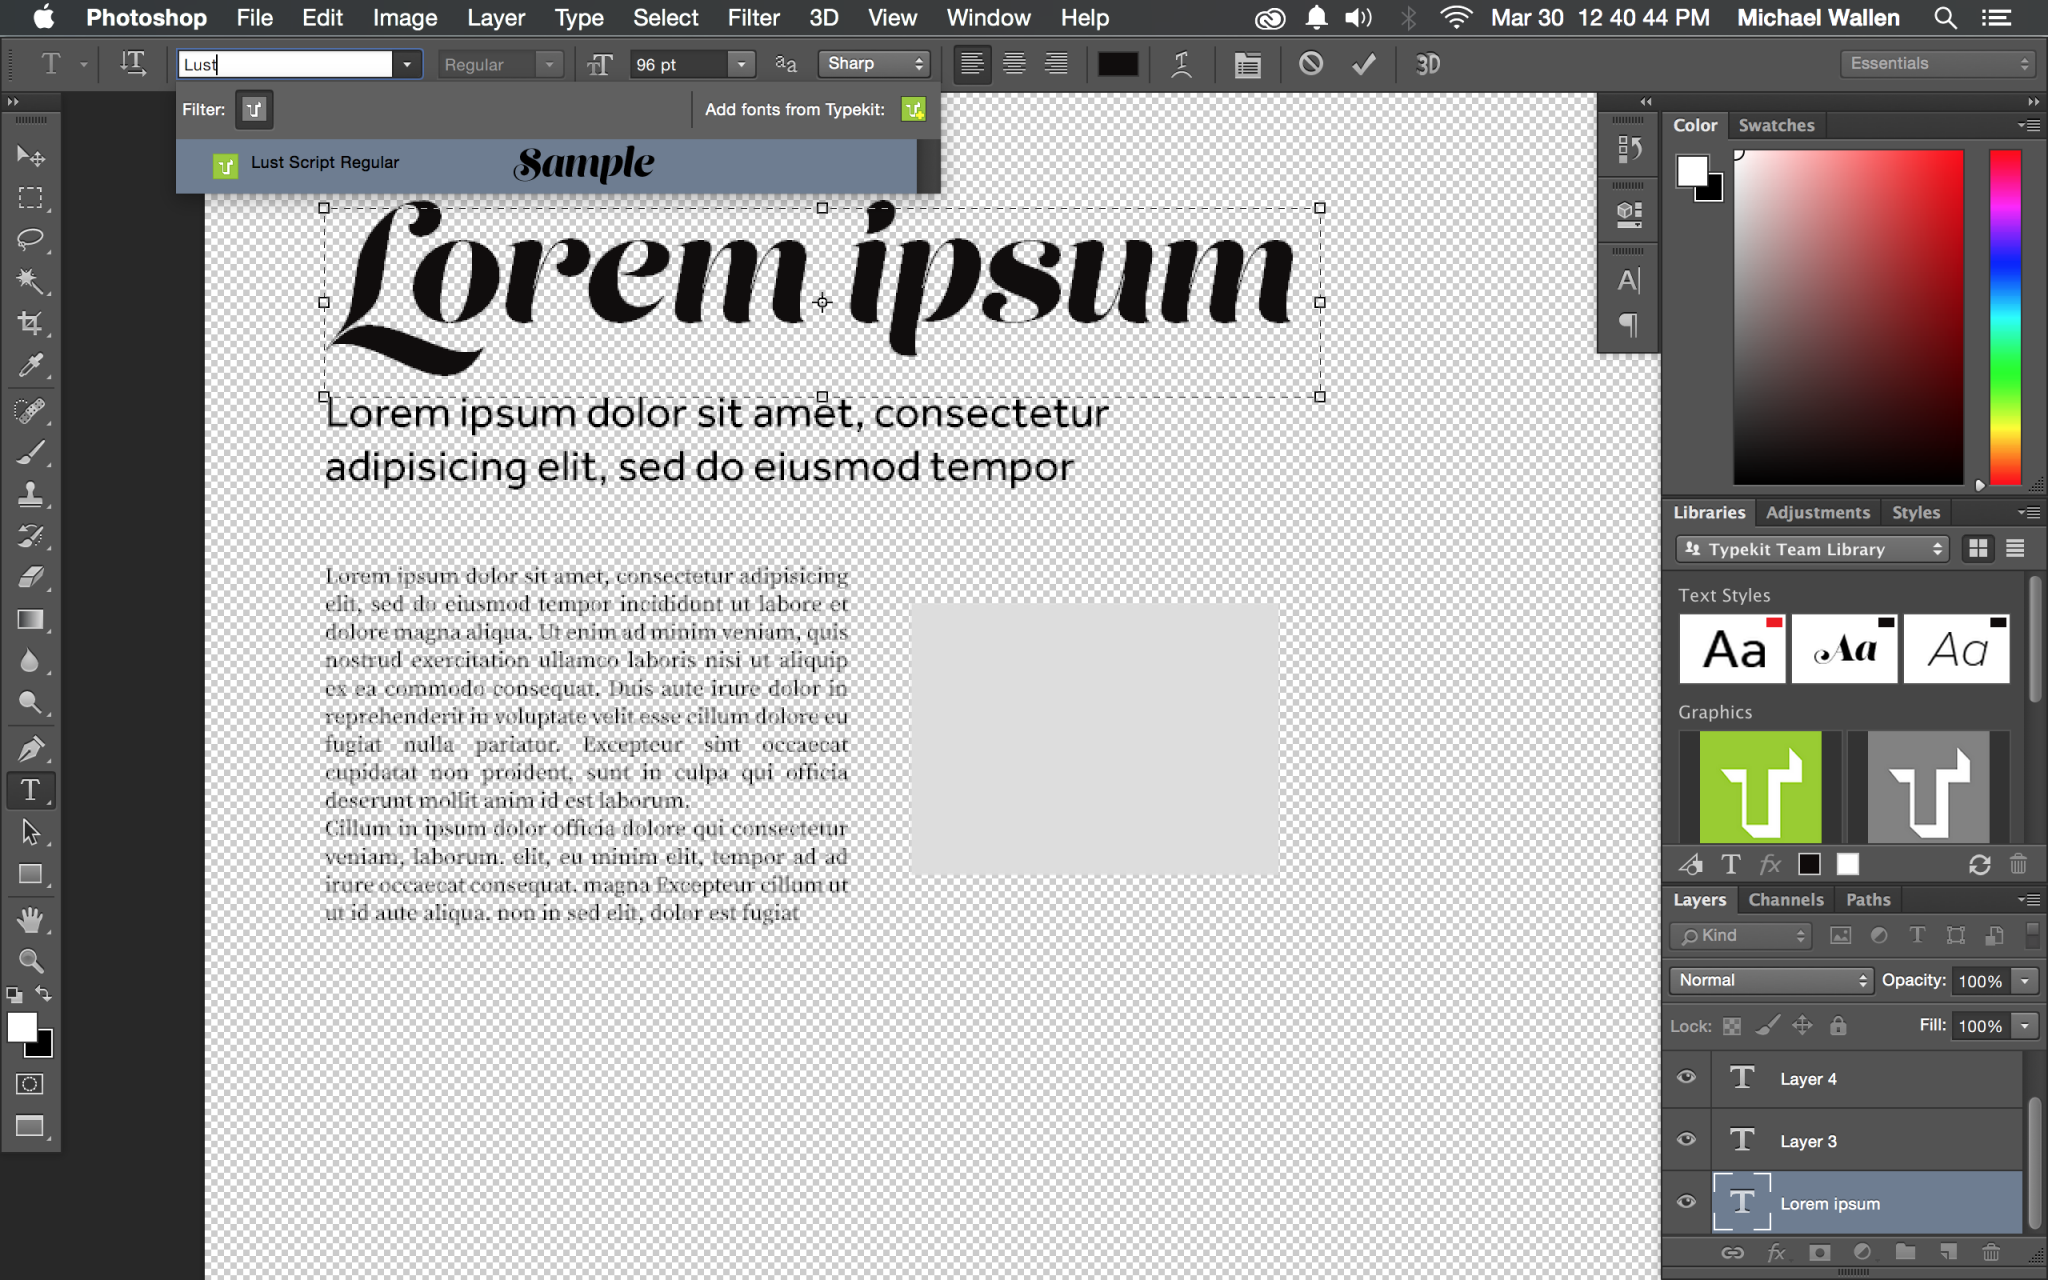2048x1280 pixels.
Task: Center align the text
Action: click(1014, 64)
